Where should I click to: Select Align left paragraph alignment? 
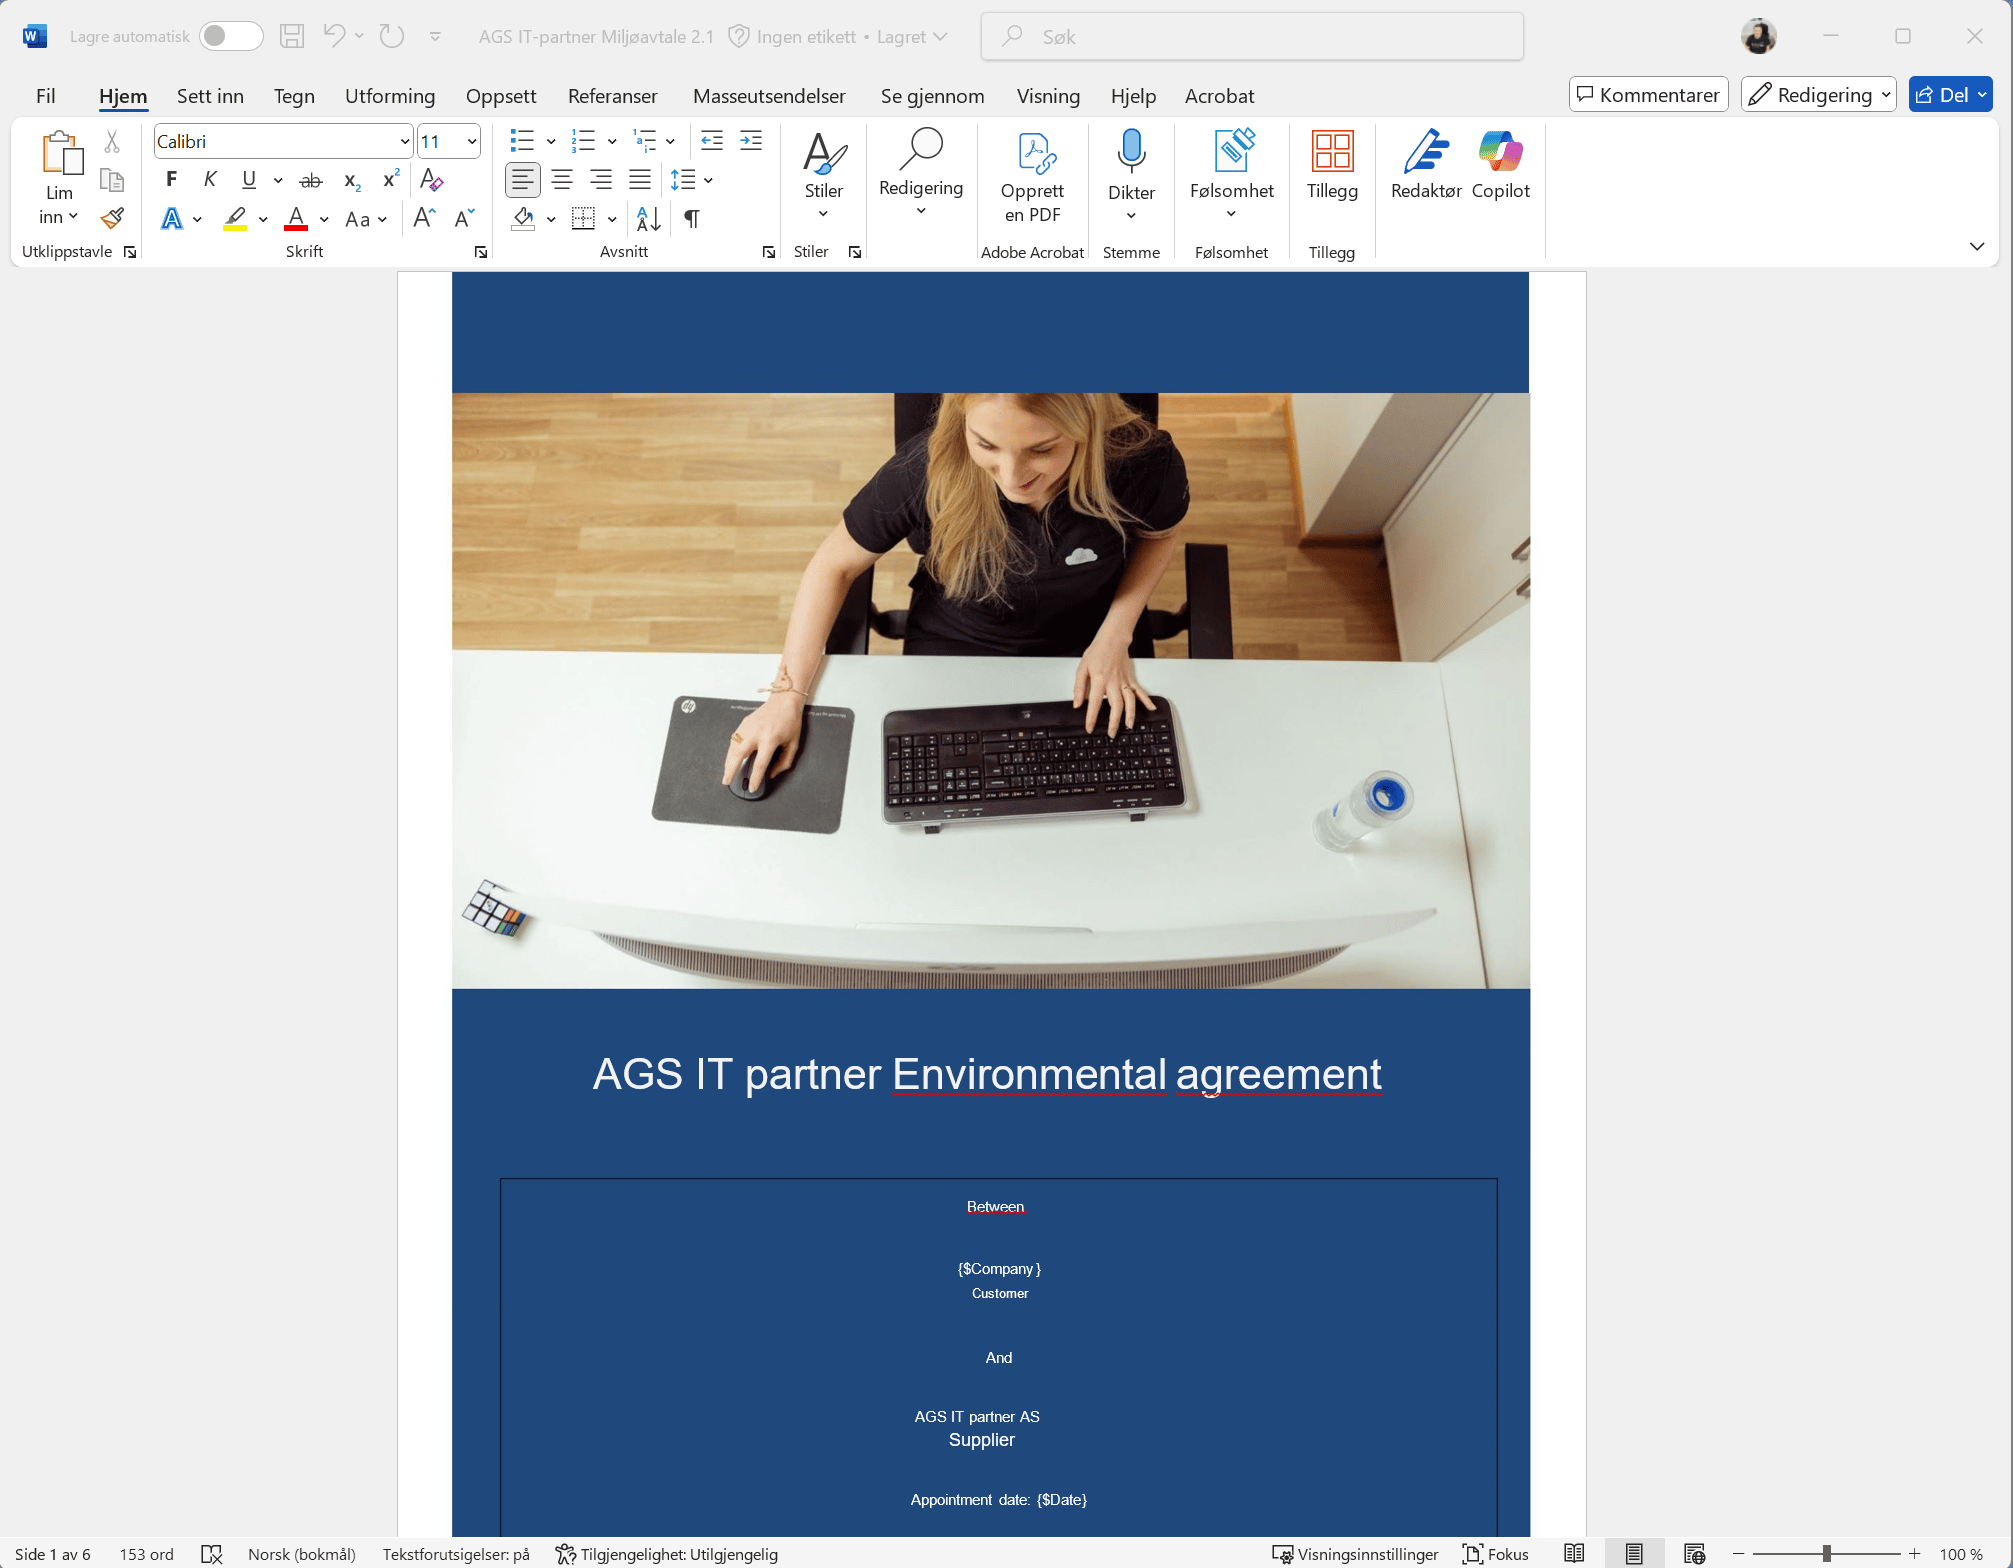(x=522, y=180)
